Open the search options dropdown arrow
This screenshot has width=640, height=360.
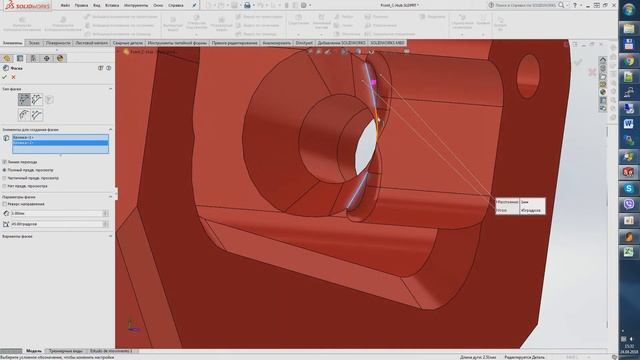pyautogui.click(x=567, y=5)
